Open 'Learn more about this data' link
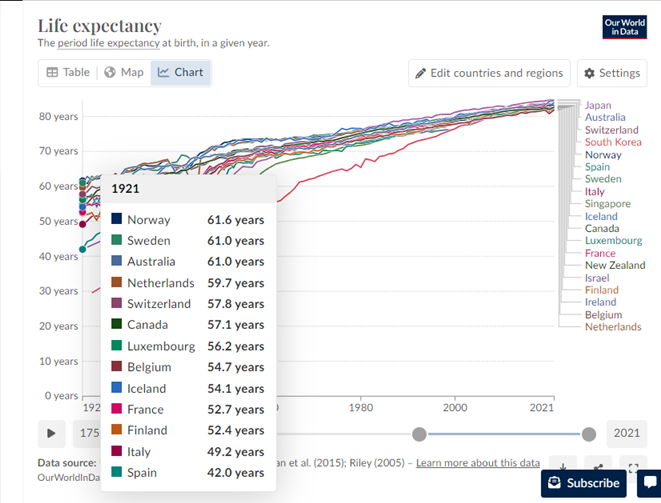661x503 pixels. click(x=478, y=463)
